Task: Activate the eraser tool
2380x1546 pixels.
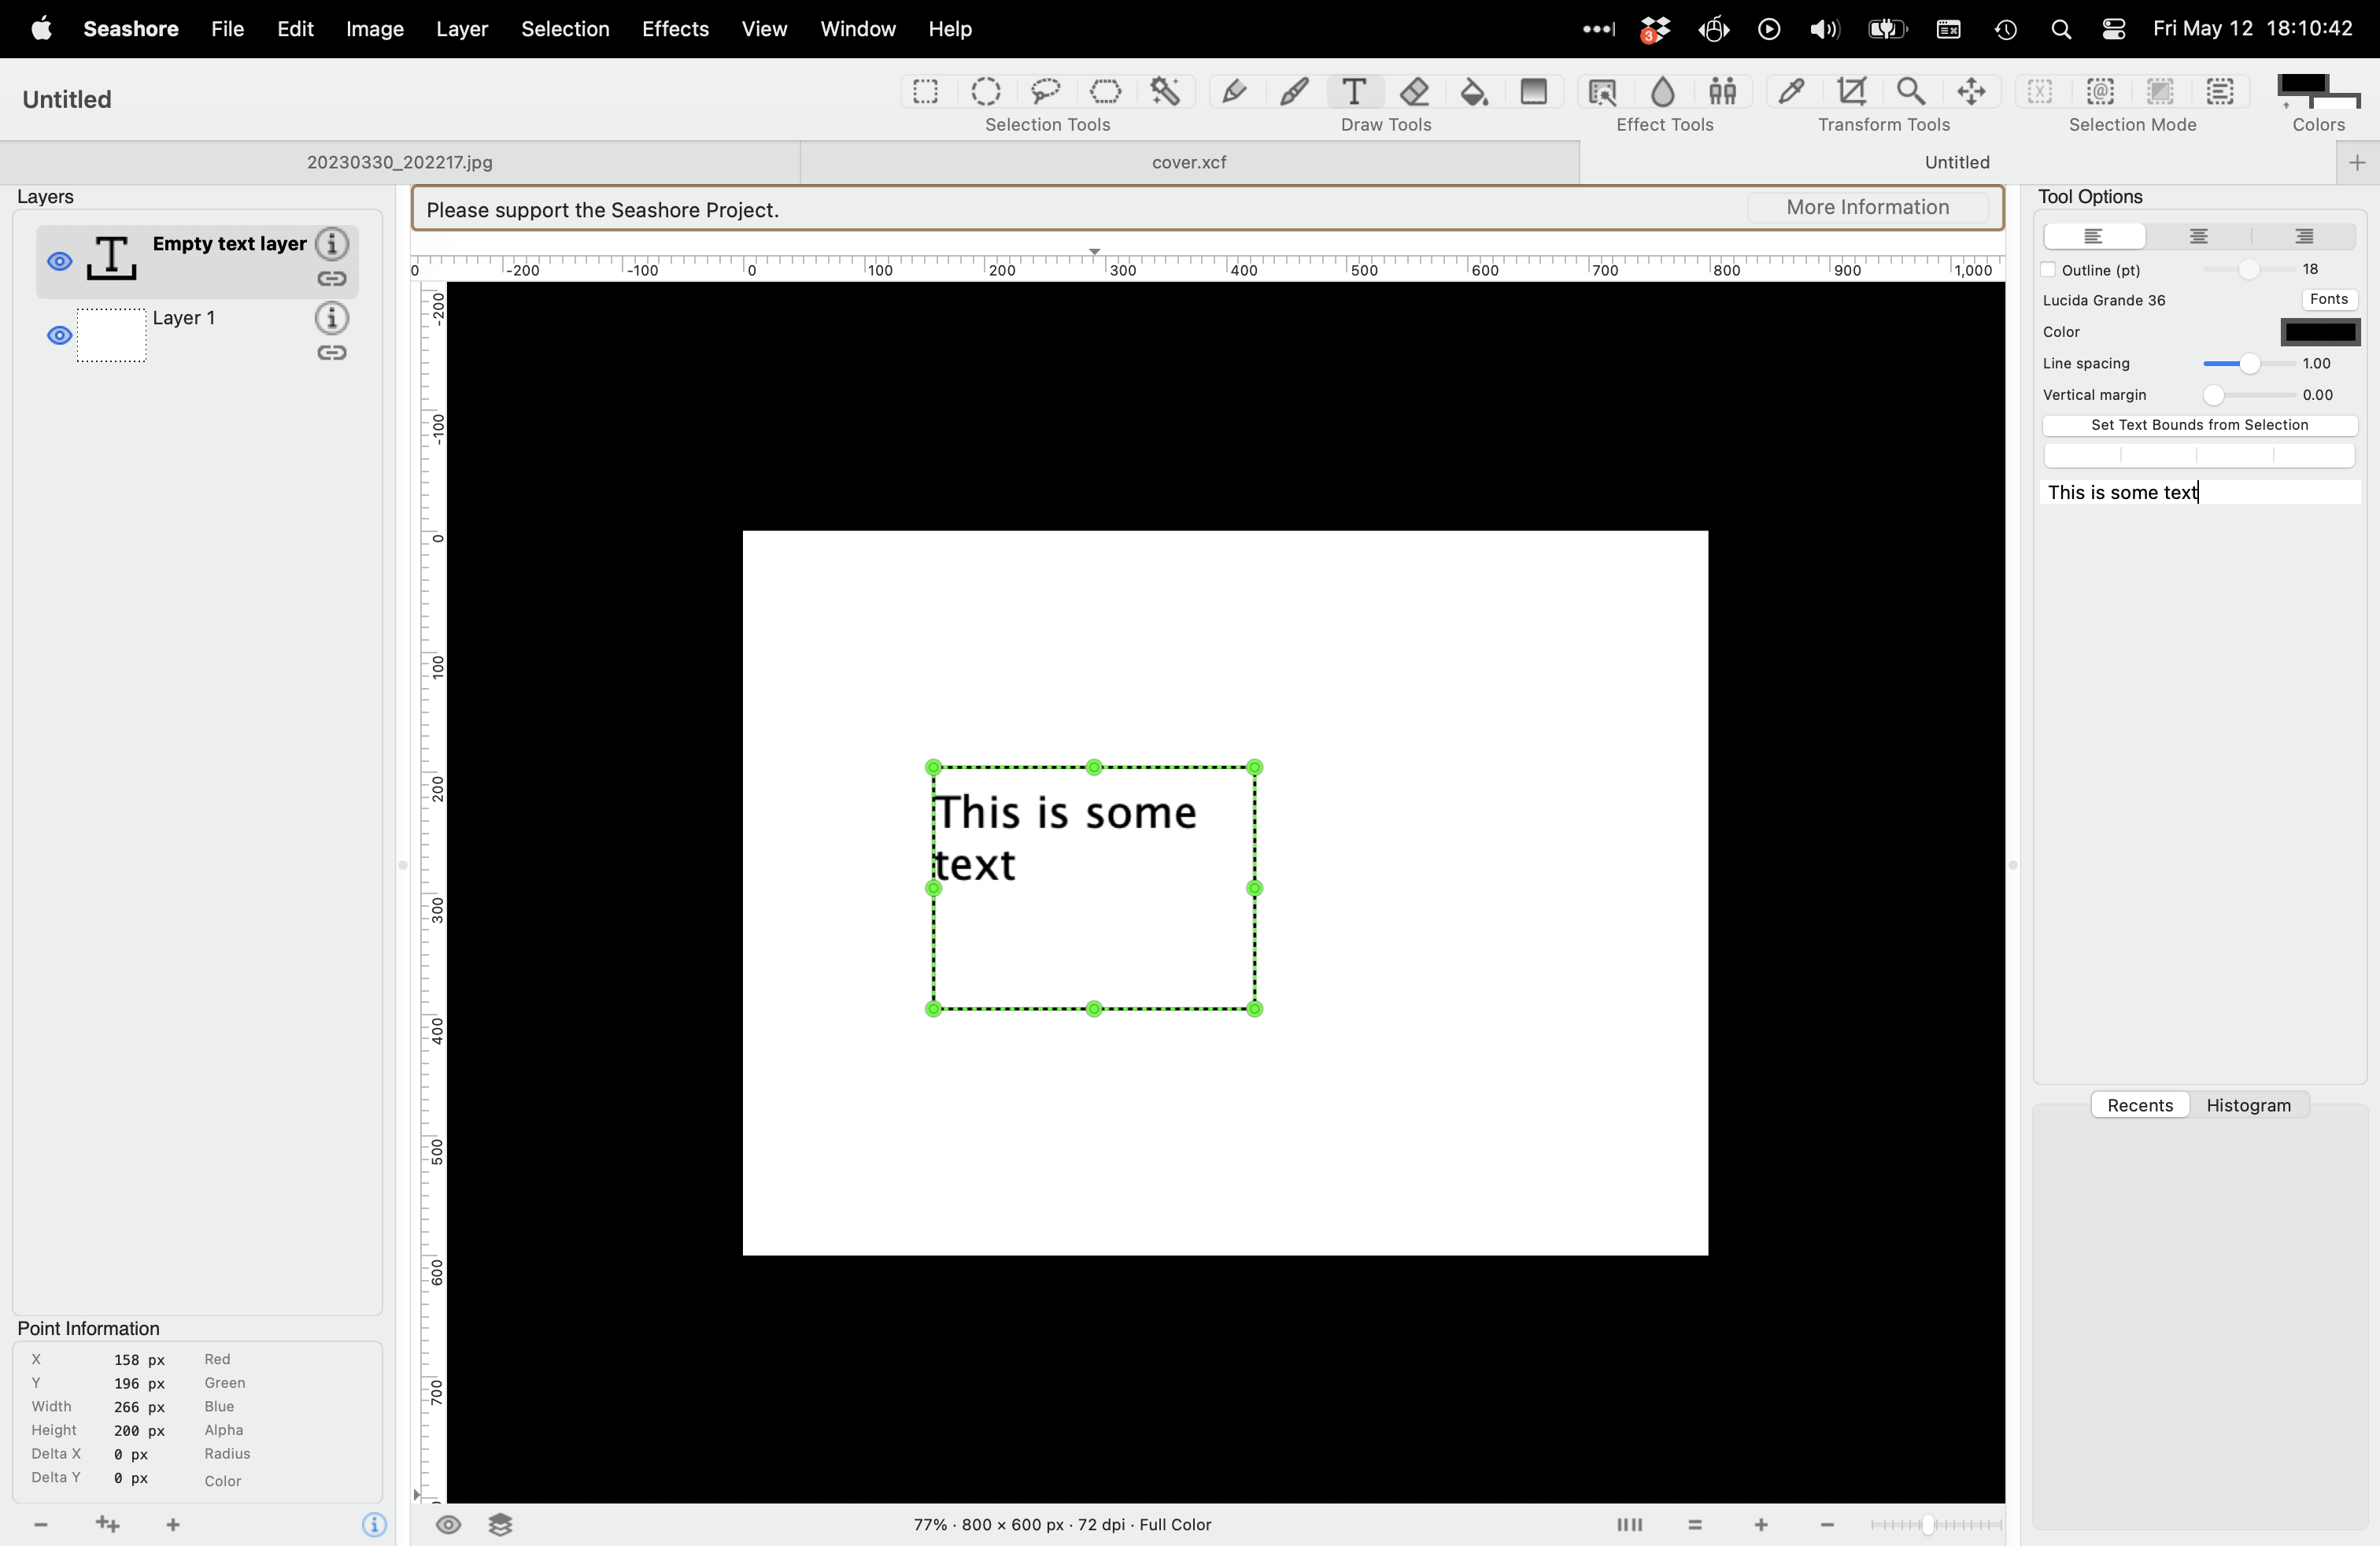Action: [x=1413, y=91]
